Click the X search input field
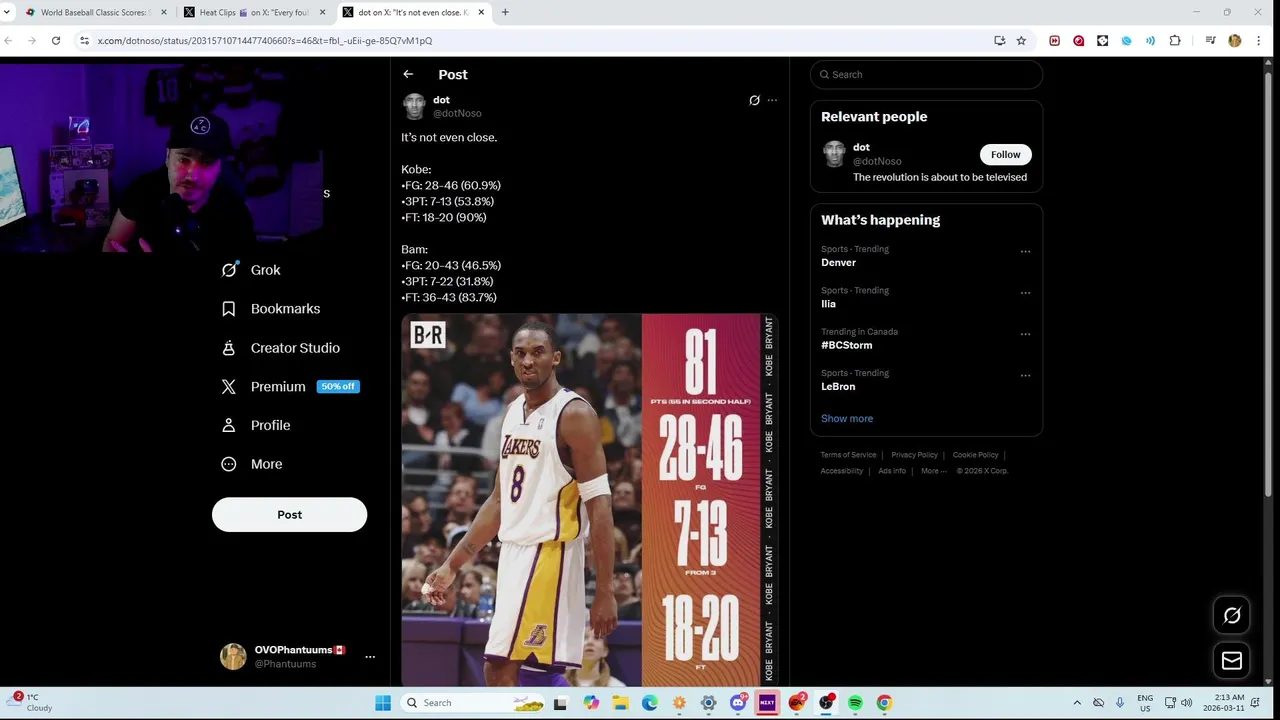 926,74
